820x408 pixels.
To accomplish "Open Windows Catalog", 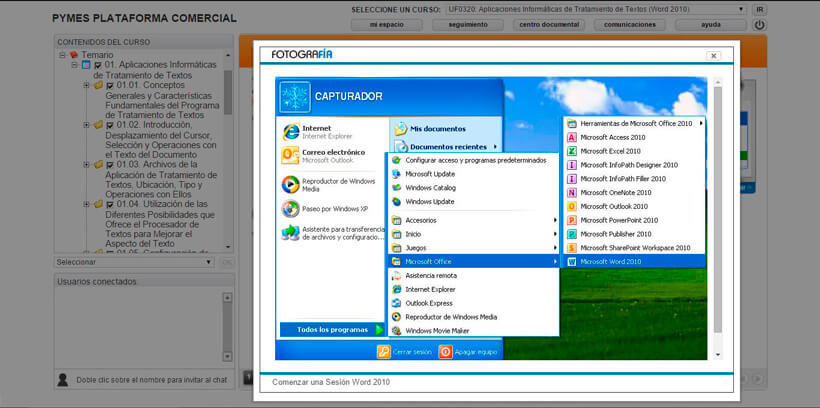I will [x=475, y=188].
